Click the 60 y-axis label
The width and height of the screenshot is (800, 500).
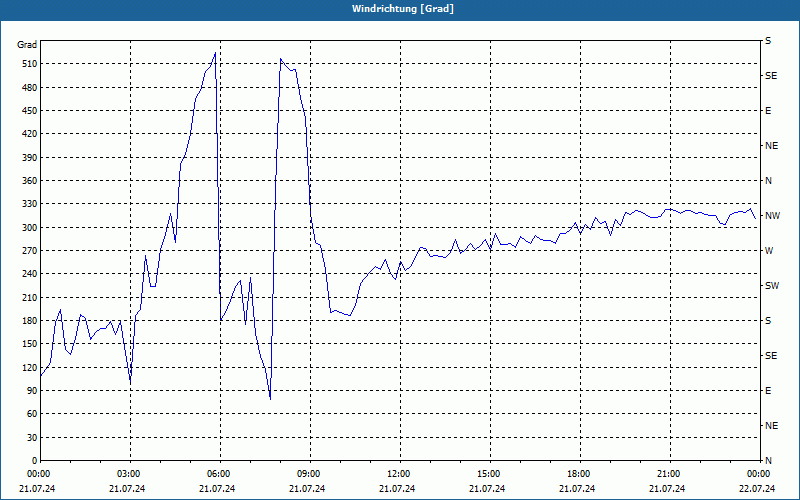pyautogui.click(x=33, y=413)
